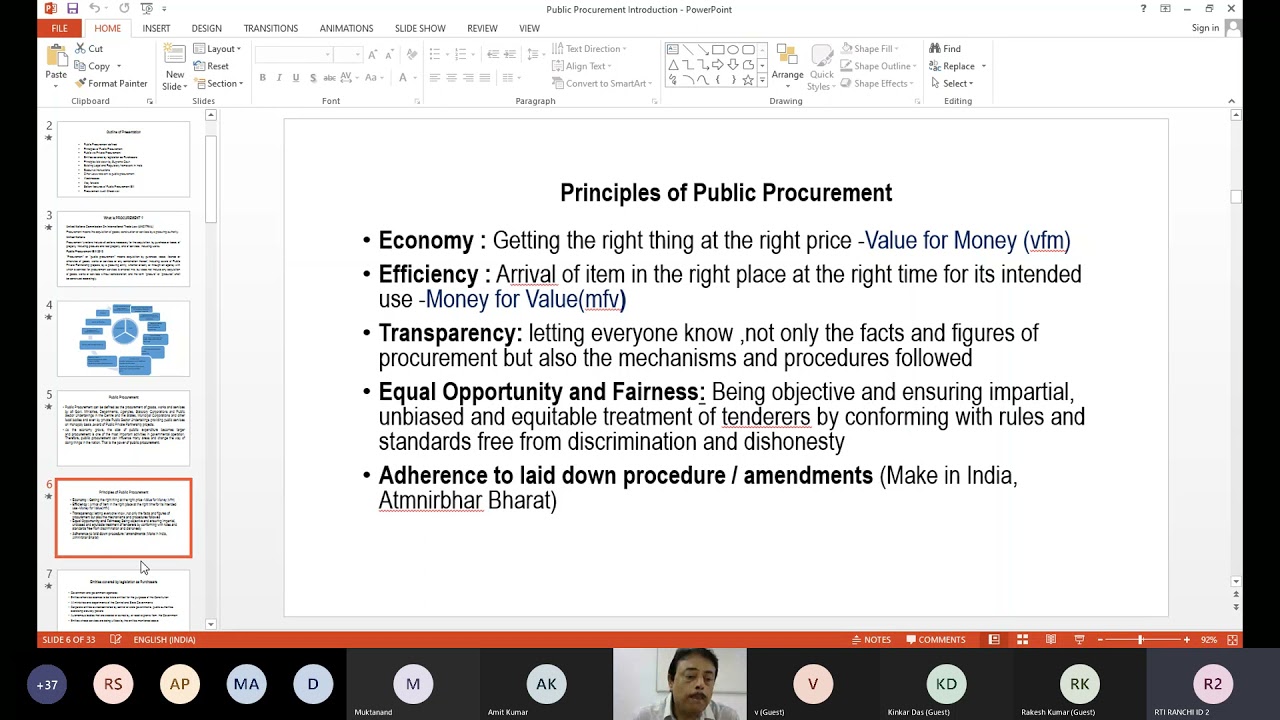Screen dimensions: 1280x720
Task: Click the Arrange icon
Action: [x=787, y=55]
